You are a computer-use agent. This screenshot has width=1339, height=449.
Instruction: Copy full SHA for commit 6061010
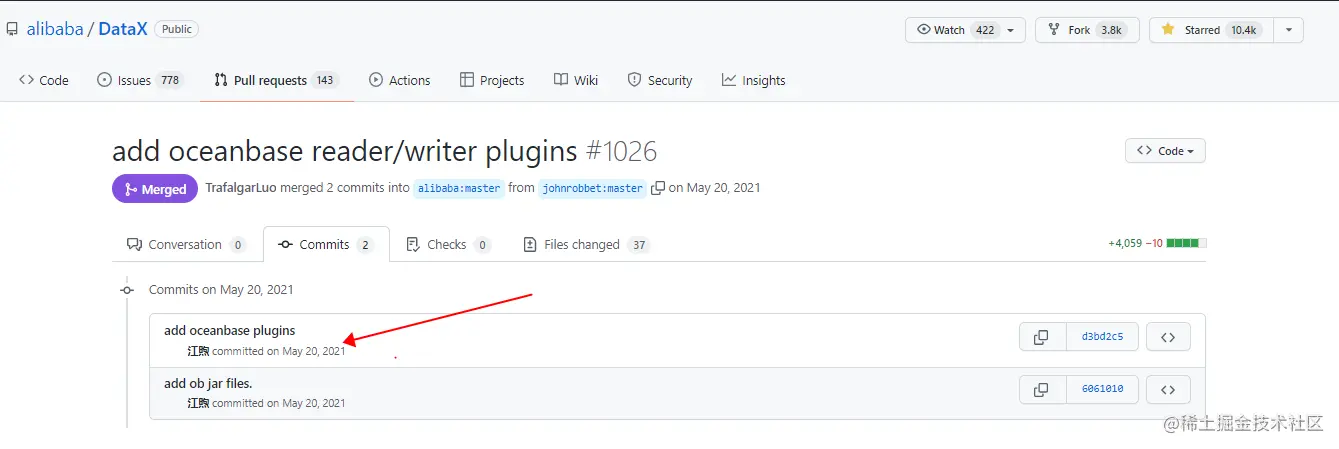point(1043,389)
